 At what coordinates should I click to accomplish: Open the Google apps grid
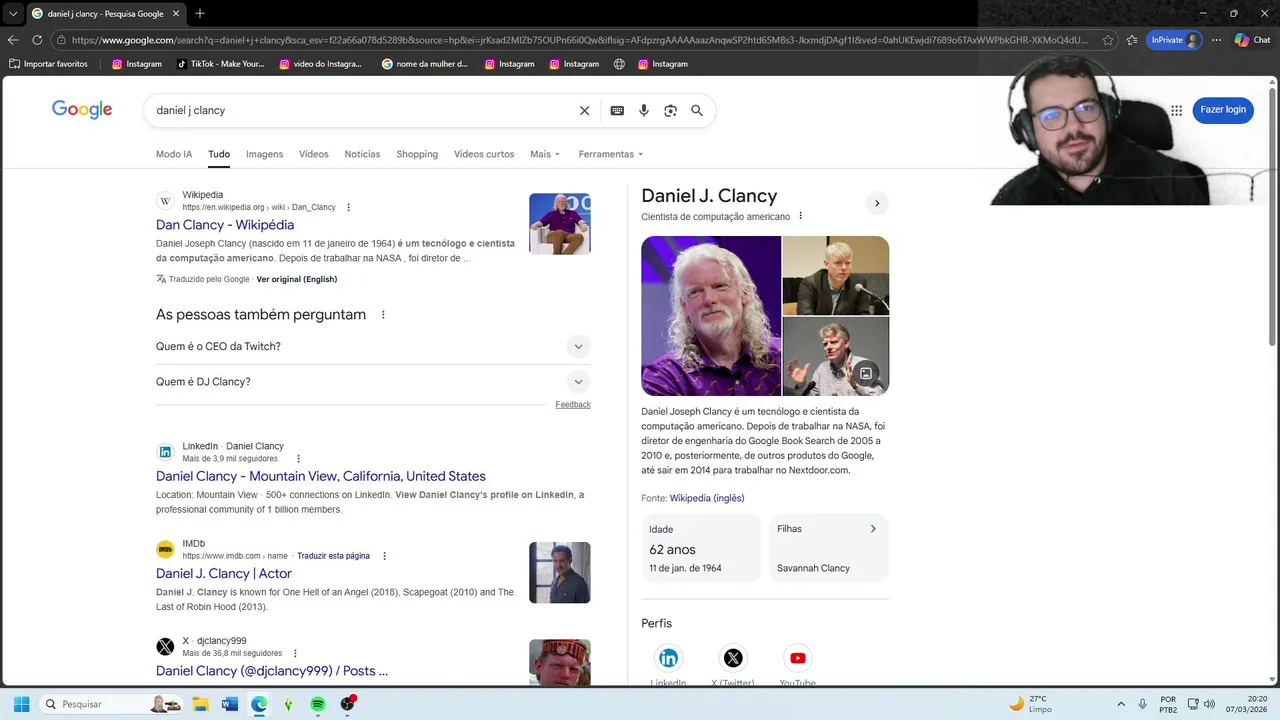(1176, 110)
